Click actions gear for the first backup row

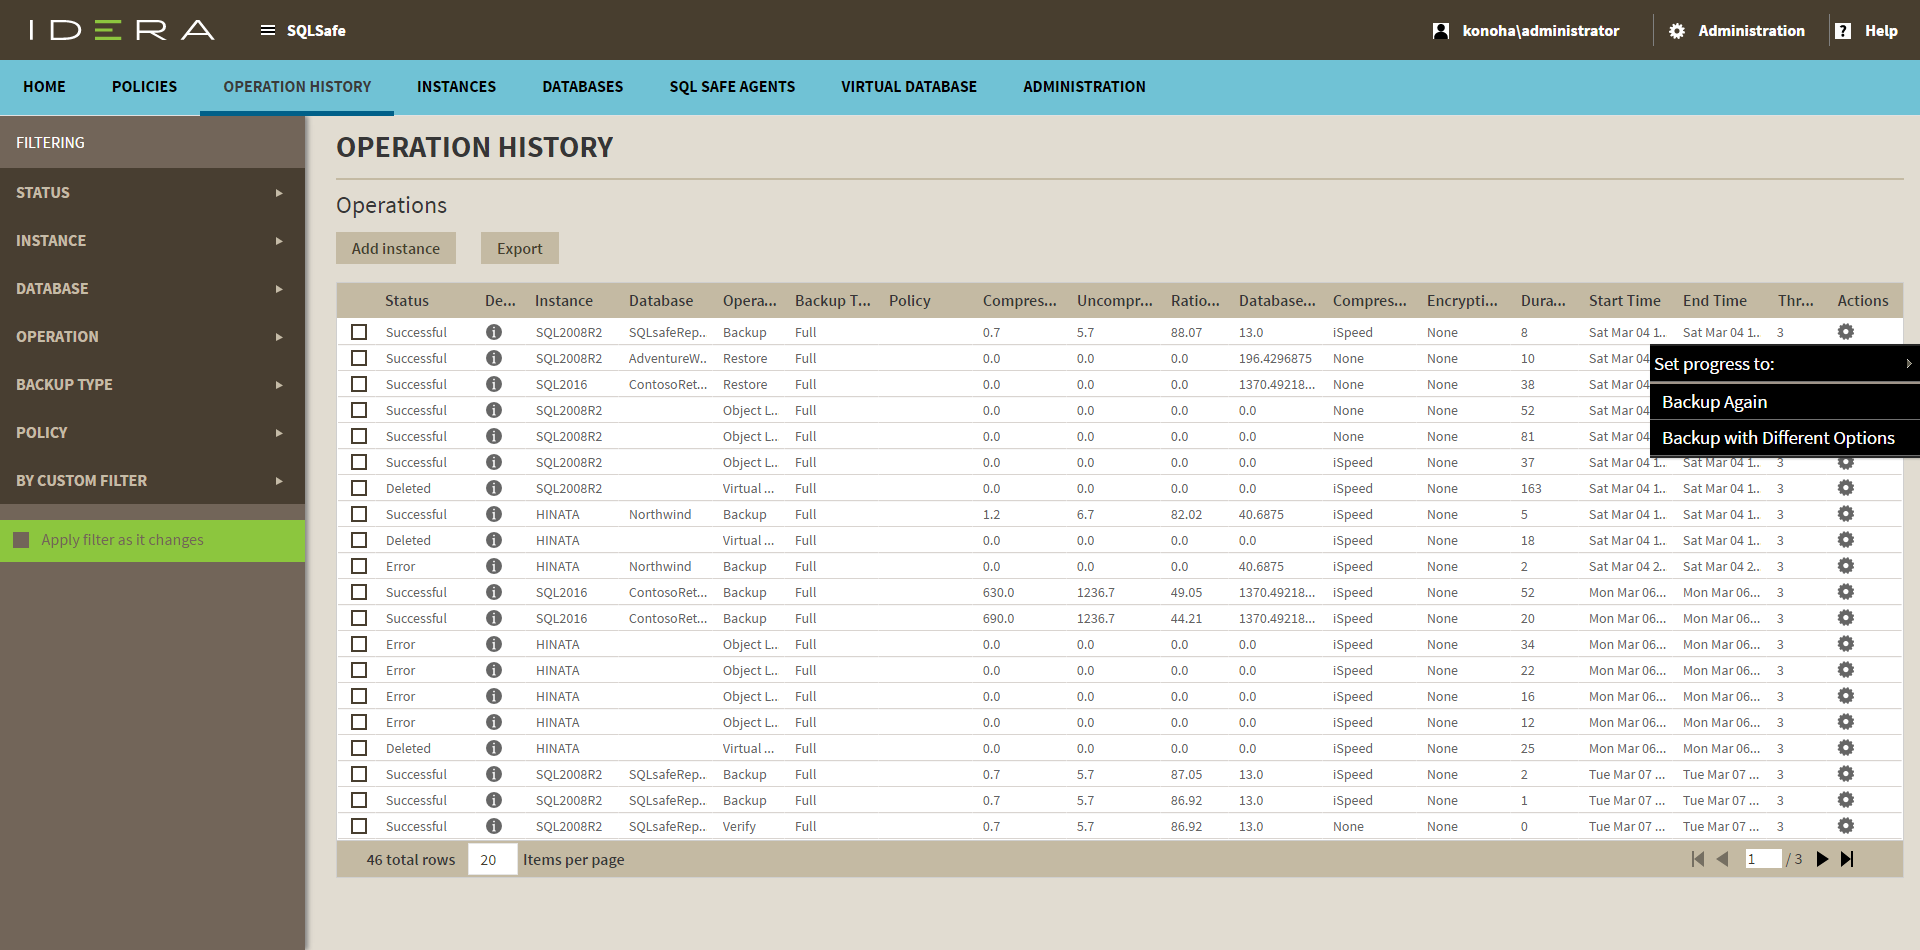[1846, 332]
